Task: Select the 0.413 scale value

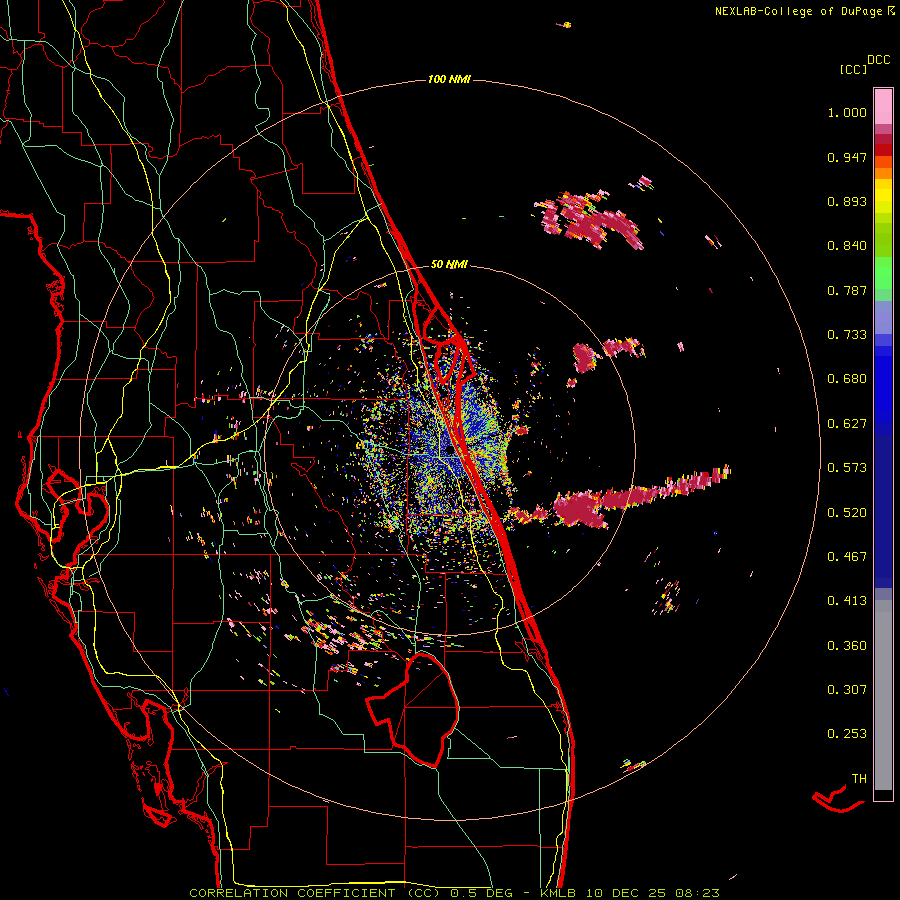Action: 847,601
